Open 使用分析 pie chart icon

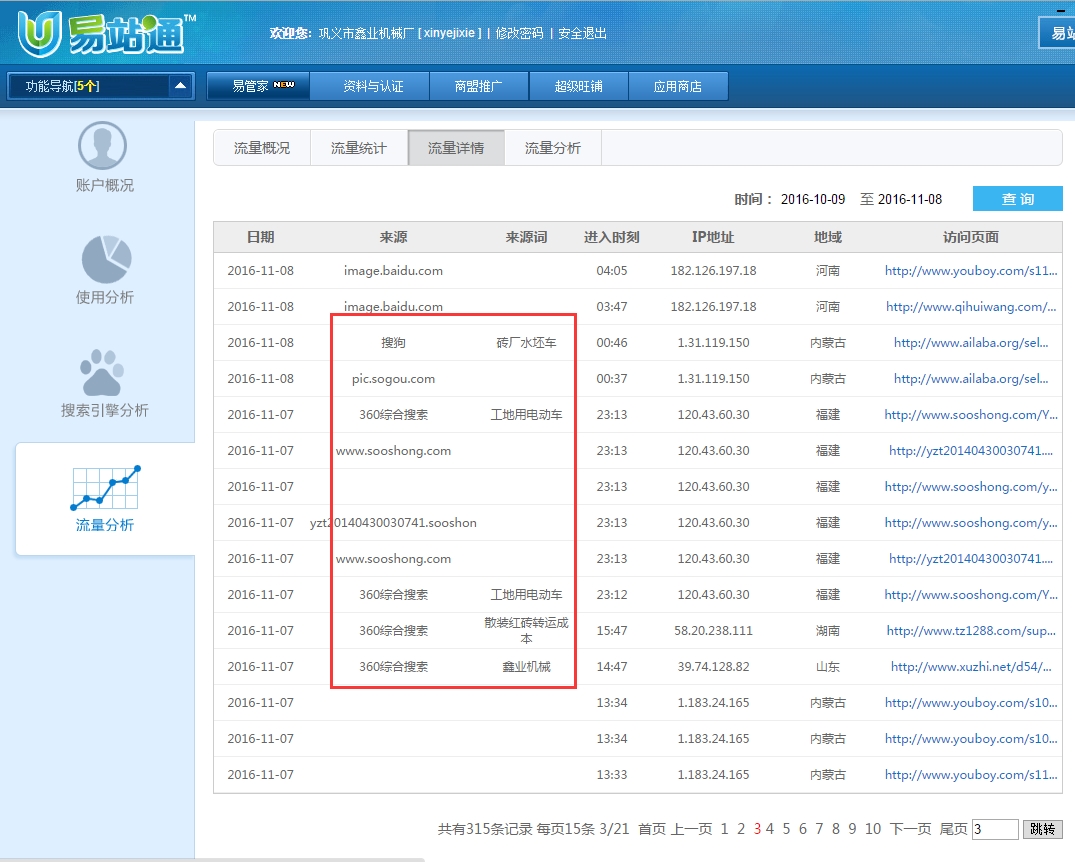[107, 258]
